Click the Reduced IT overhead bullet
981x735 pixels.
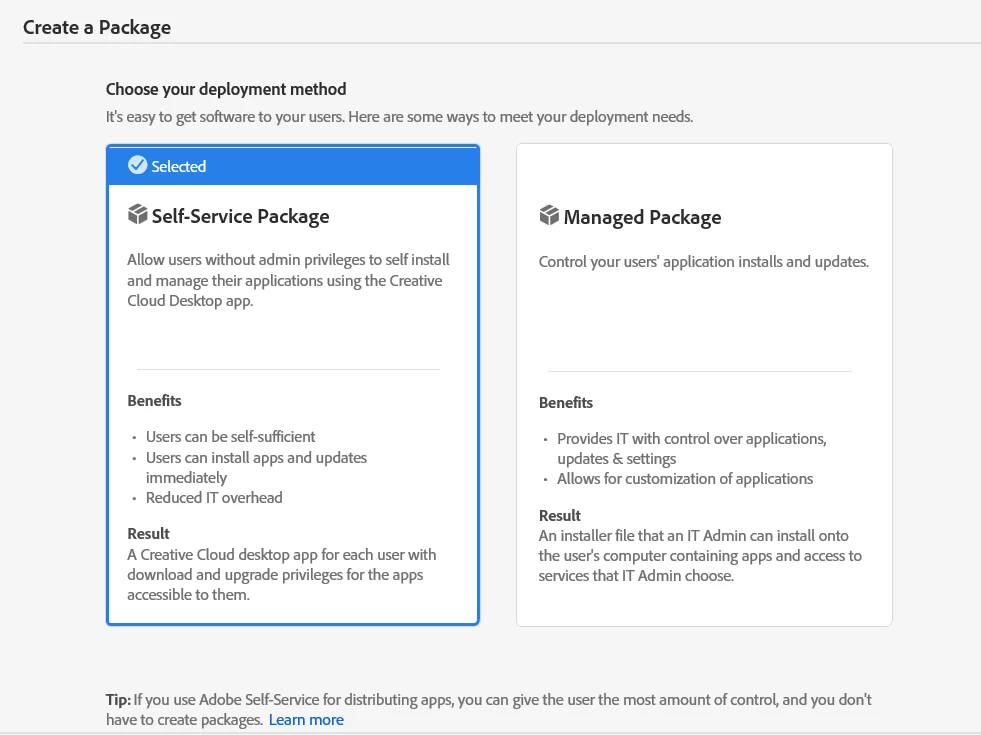214,497
